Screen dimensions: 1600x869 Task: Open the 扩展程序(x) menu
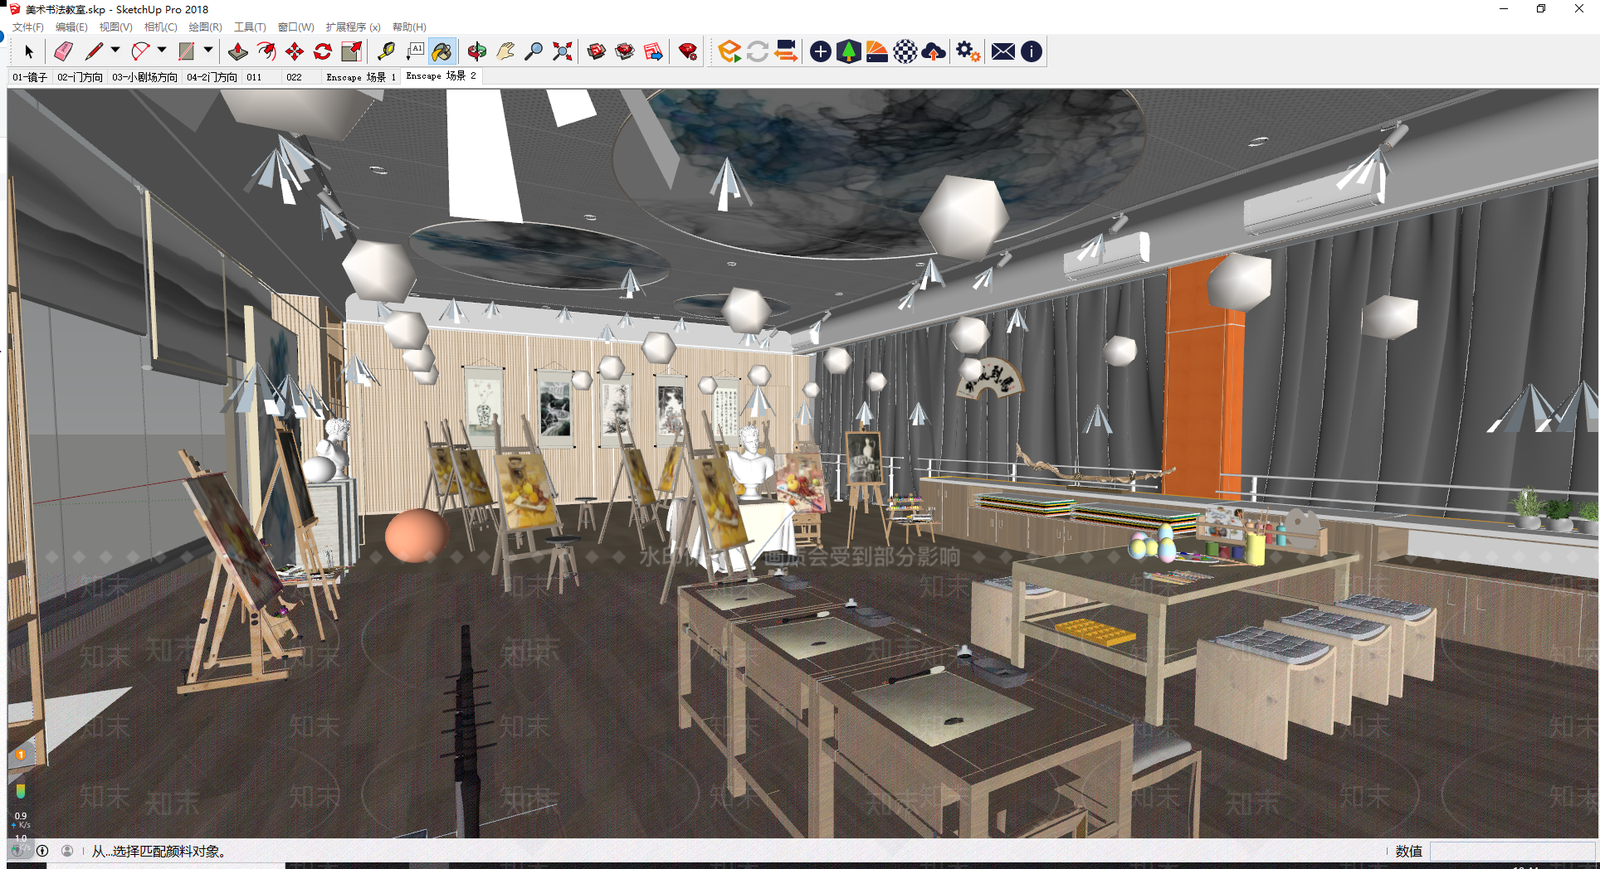pos(353,27)
